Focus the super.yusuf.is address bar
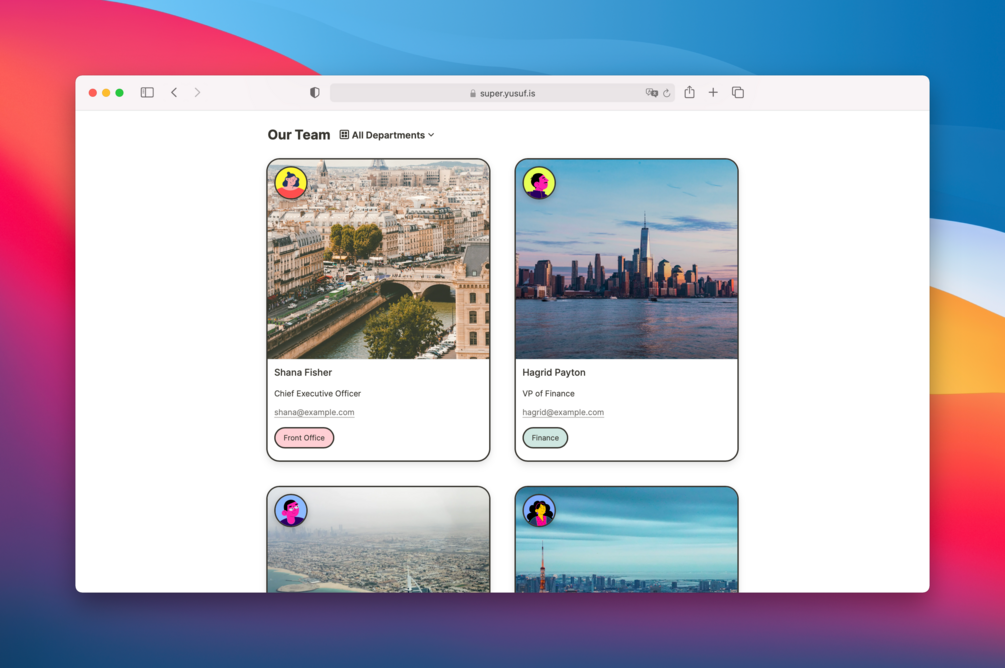1005x668 pixels. (502, 93)
